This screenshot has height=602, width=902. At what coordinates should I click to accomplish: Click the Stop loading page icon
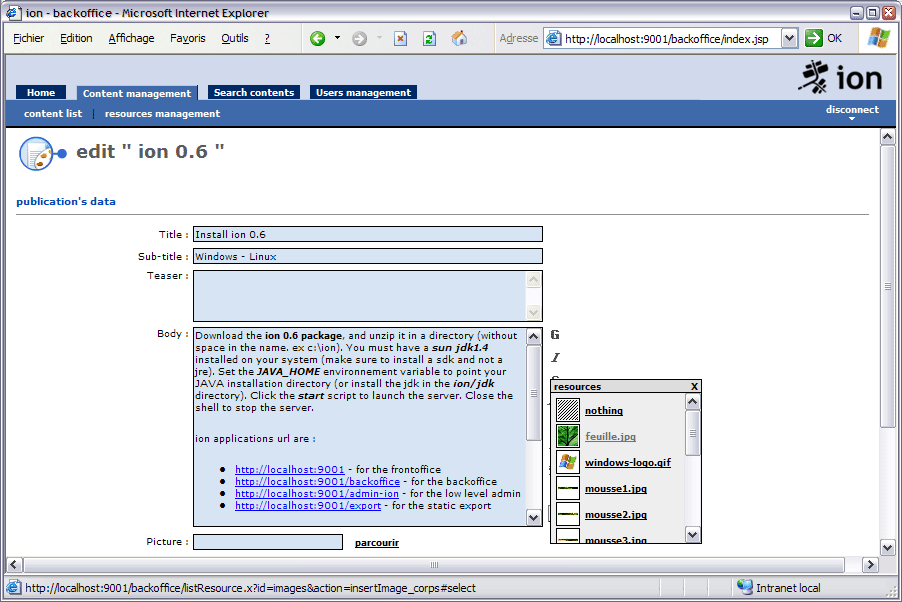[400, 39]
